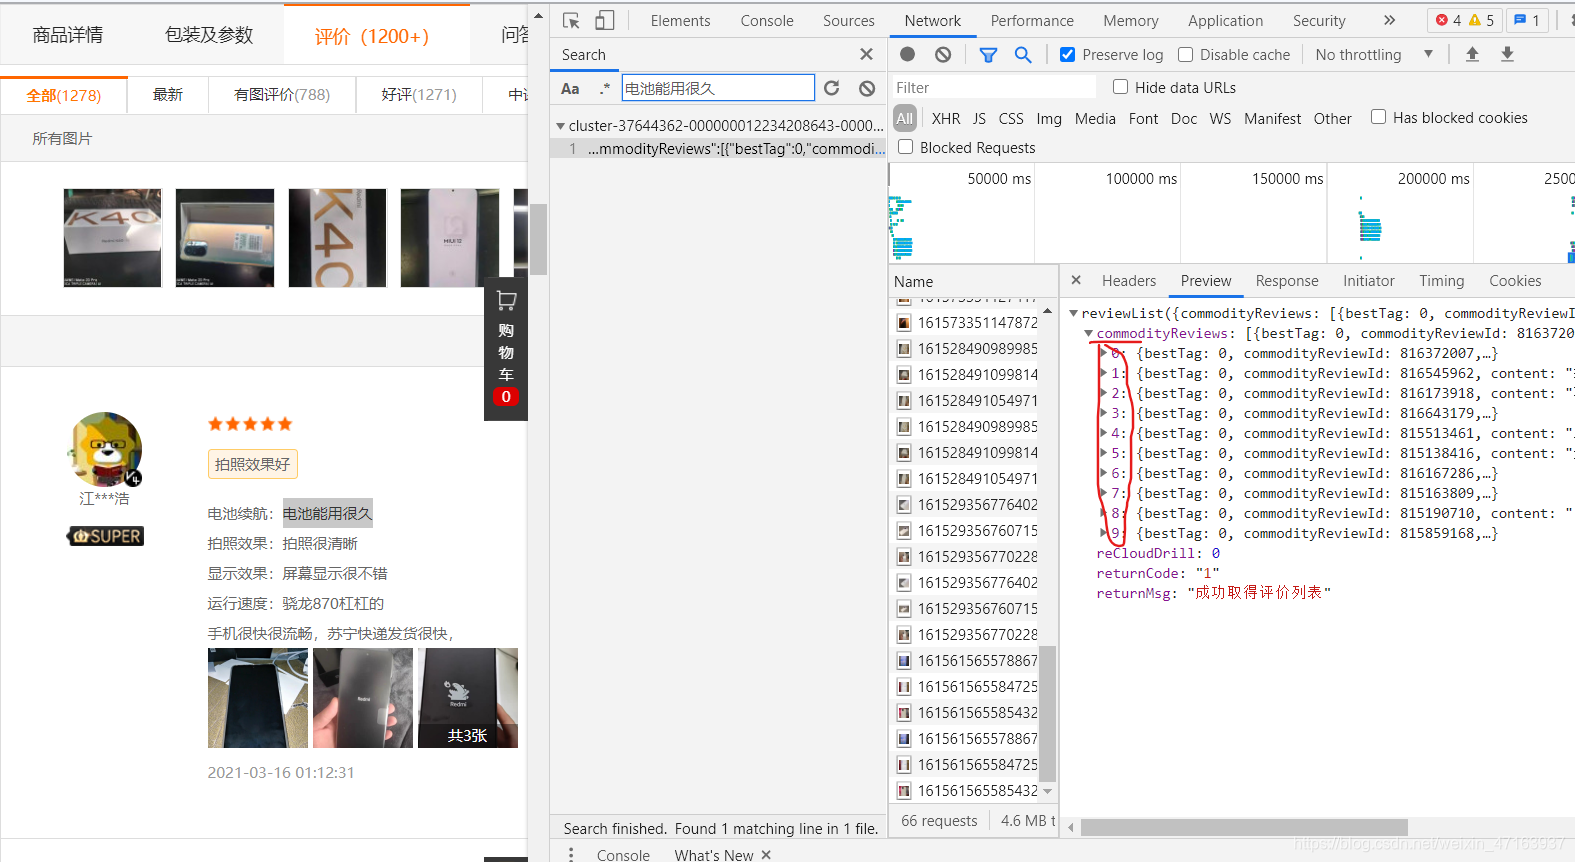Filter requests by Img

point(1049,118)
